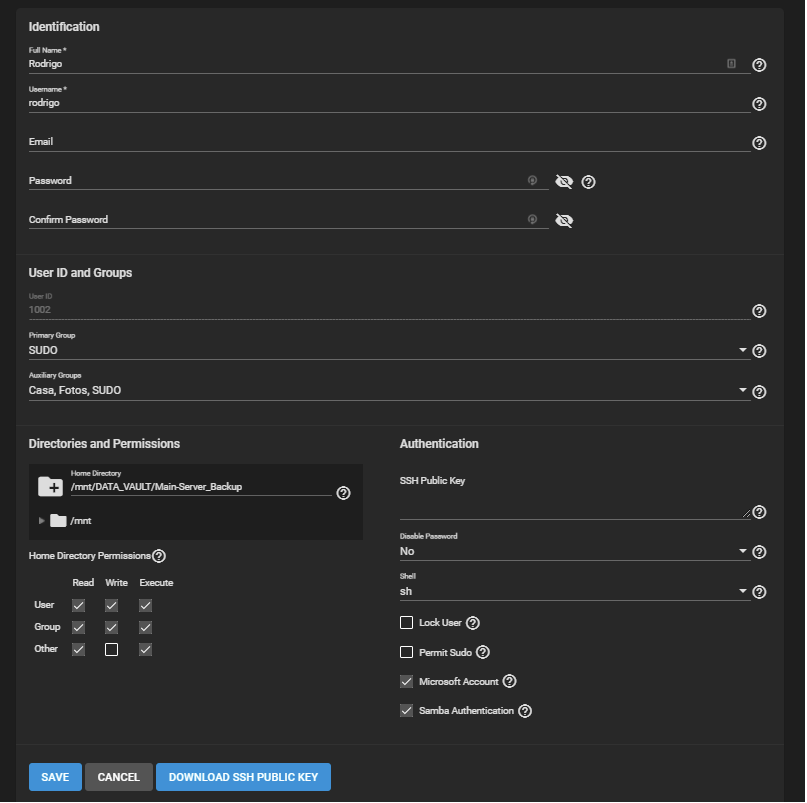Open help tooltip for Shell field
The image size is (807, 803).
[759, 592]
